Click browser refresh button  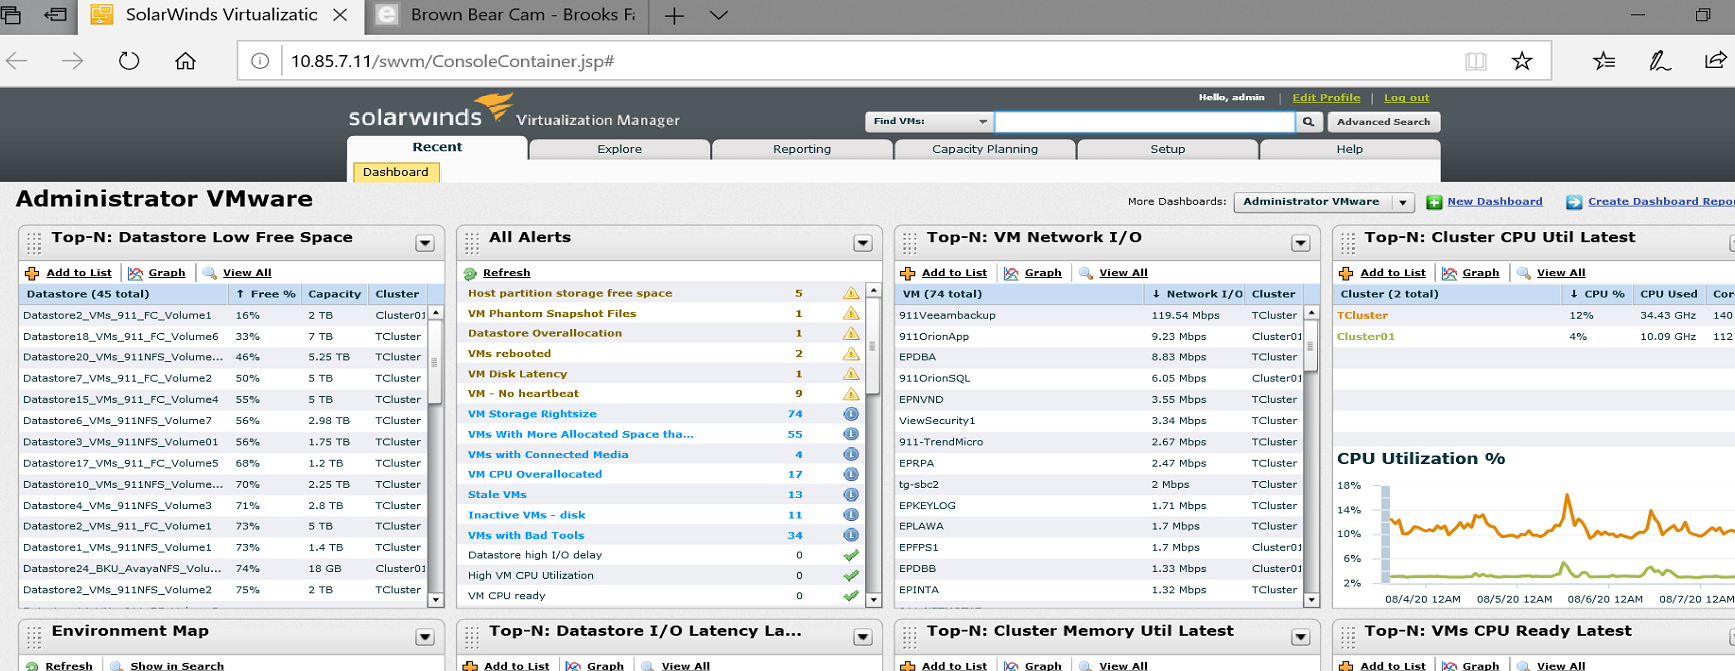tap(129, 61)
